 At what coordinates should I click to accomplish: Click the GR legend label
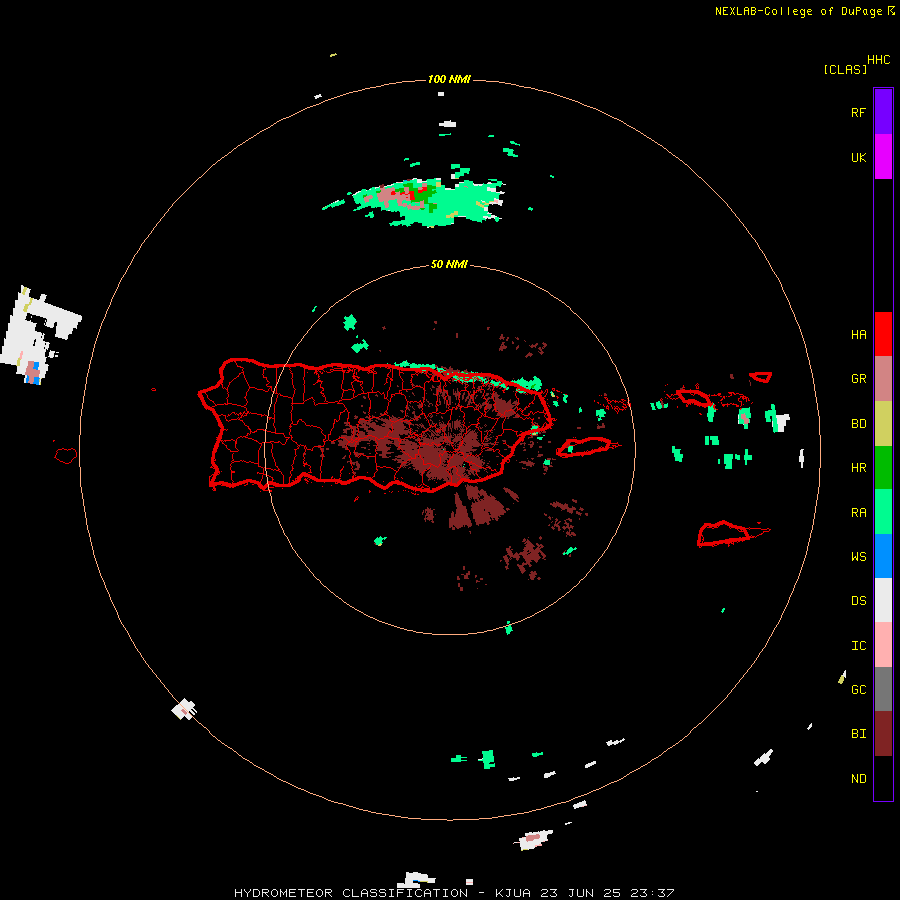pos(858,379)
